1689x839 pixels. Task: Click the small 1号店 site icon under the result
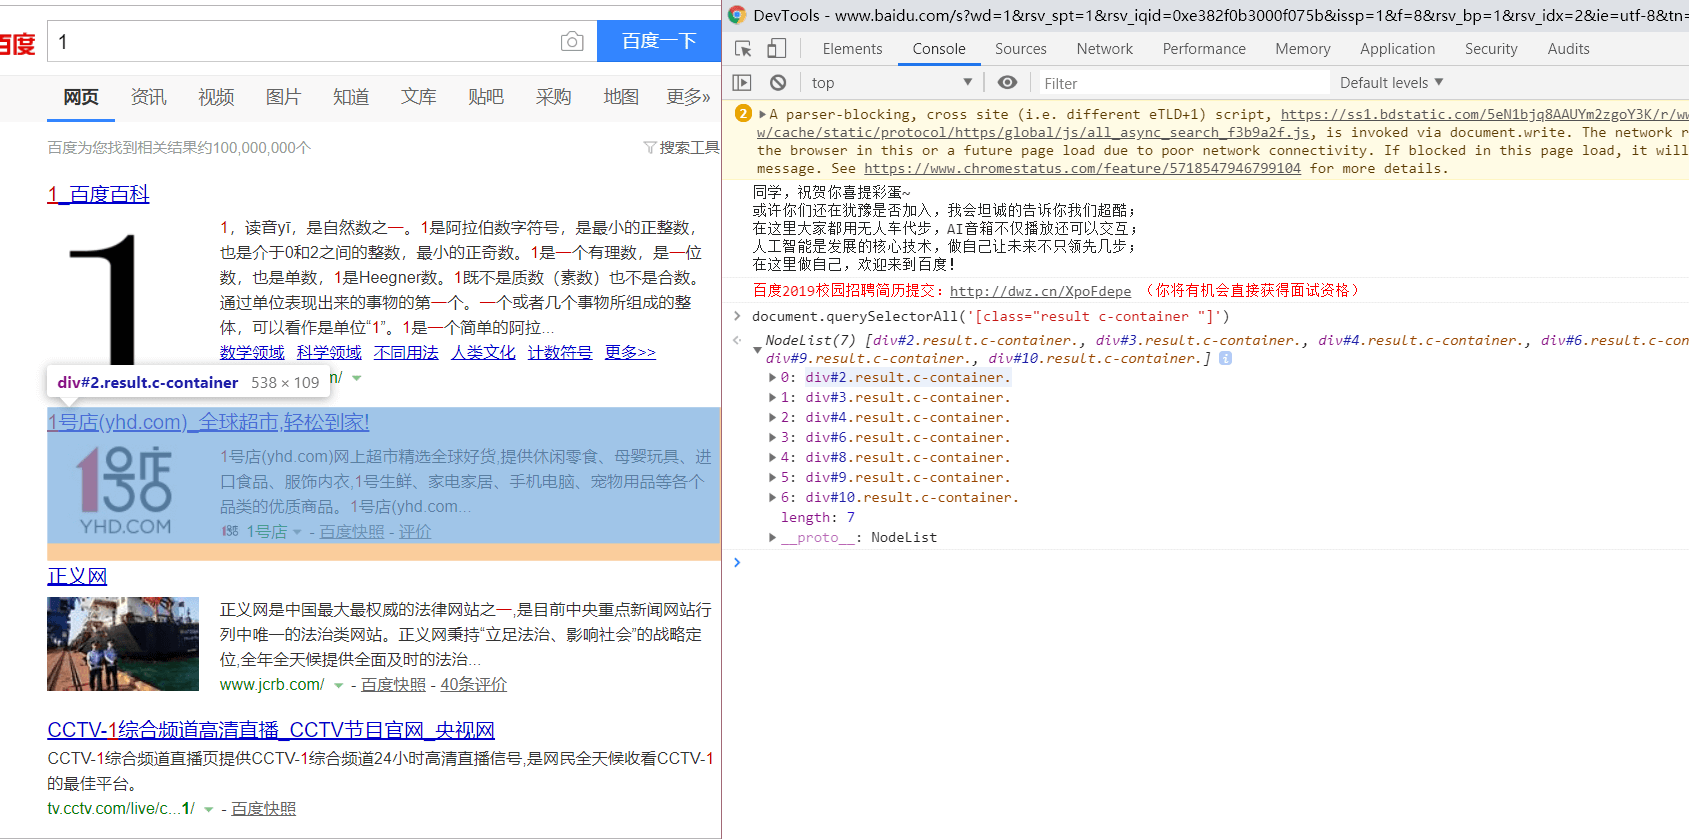coord(230,531)
